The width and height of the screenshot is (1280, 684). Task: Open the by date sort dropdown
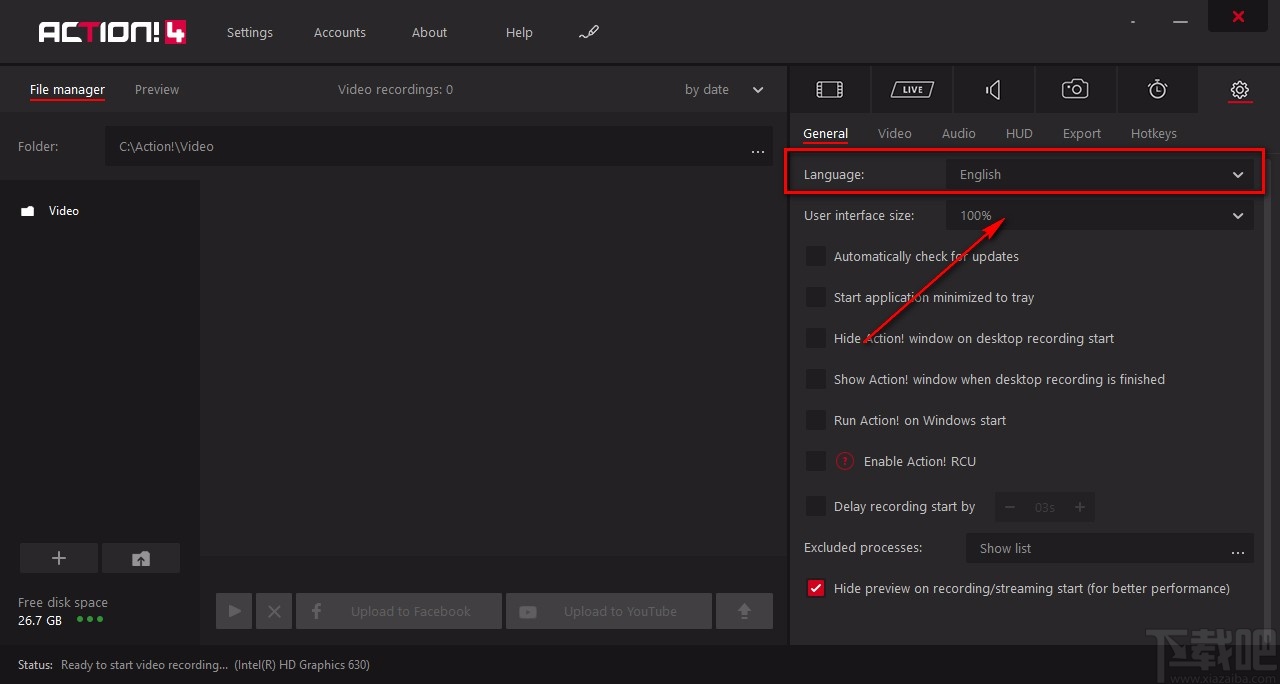coord(724,89)
